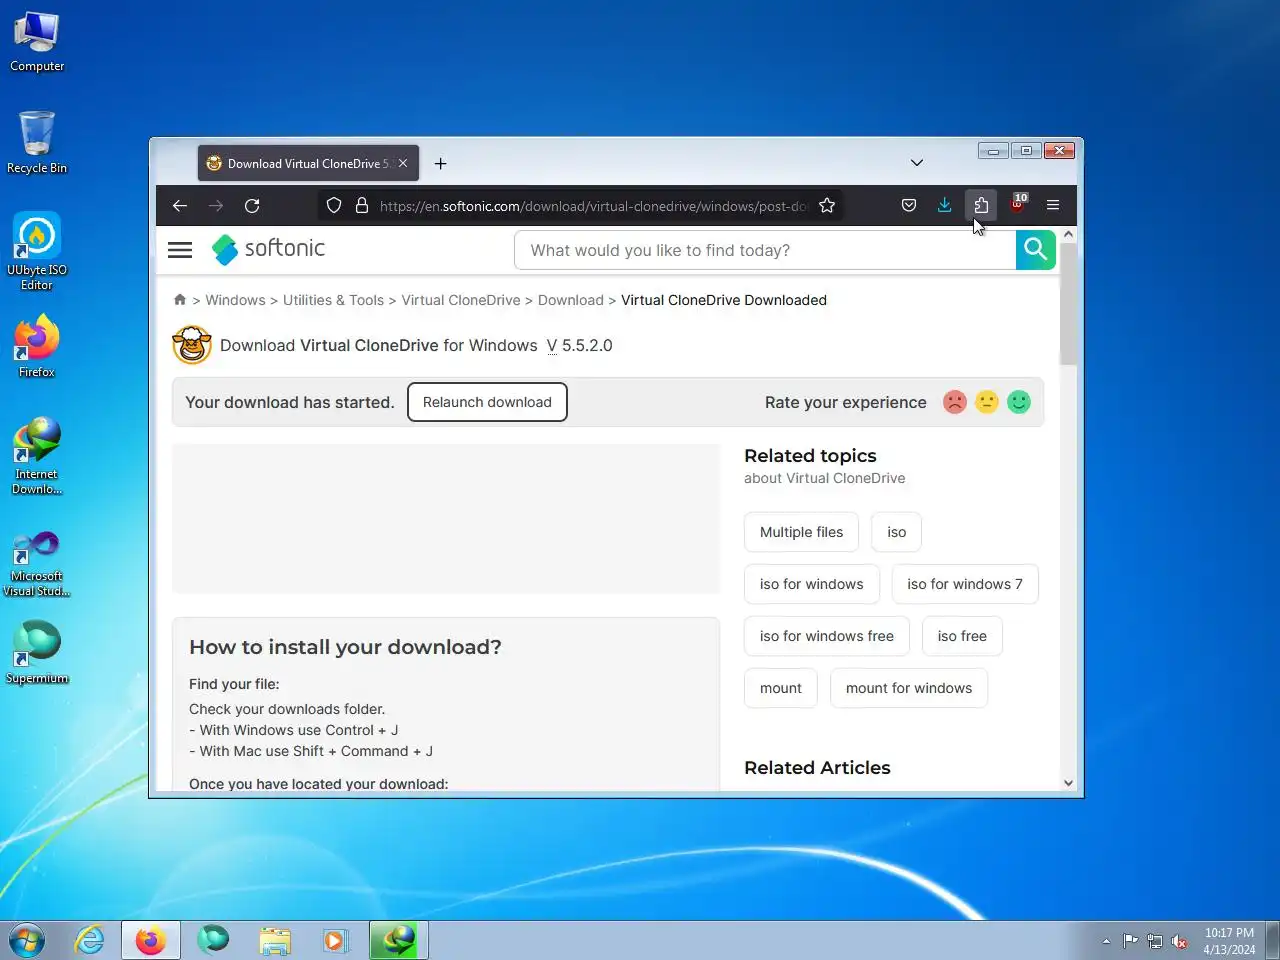Image resolution: width=1280 pixels, height=960 pixels.
Task: Launch Internet Explorer from the taskbar
Action: 90,940
